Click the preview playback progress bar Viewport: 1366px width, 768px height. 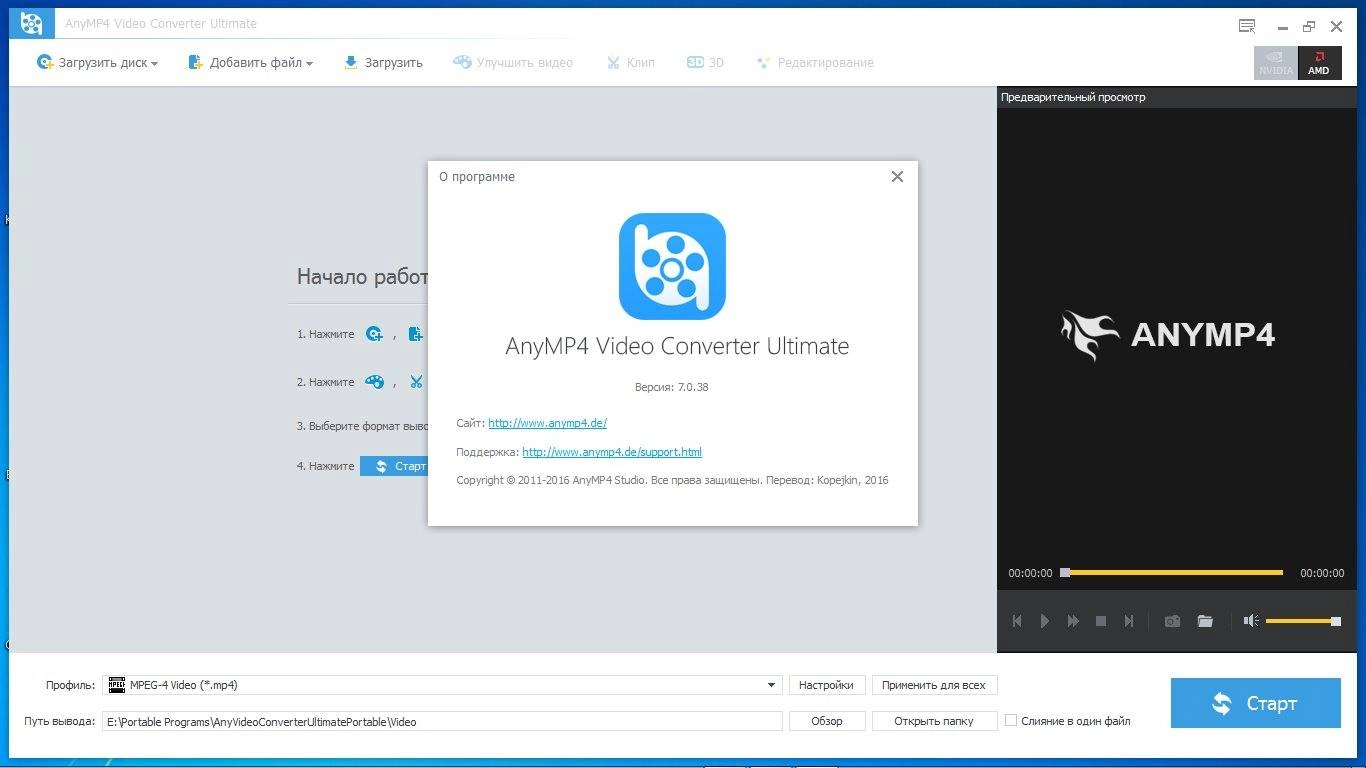[x=1172, y=573]
